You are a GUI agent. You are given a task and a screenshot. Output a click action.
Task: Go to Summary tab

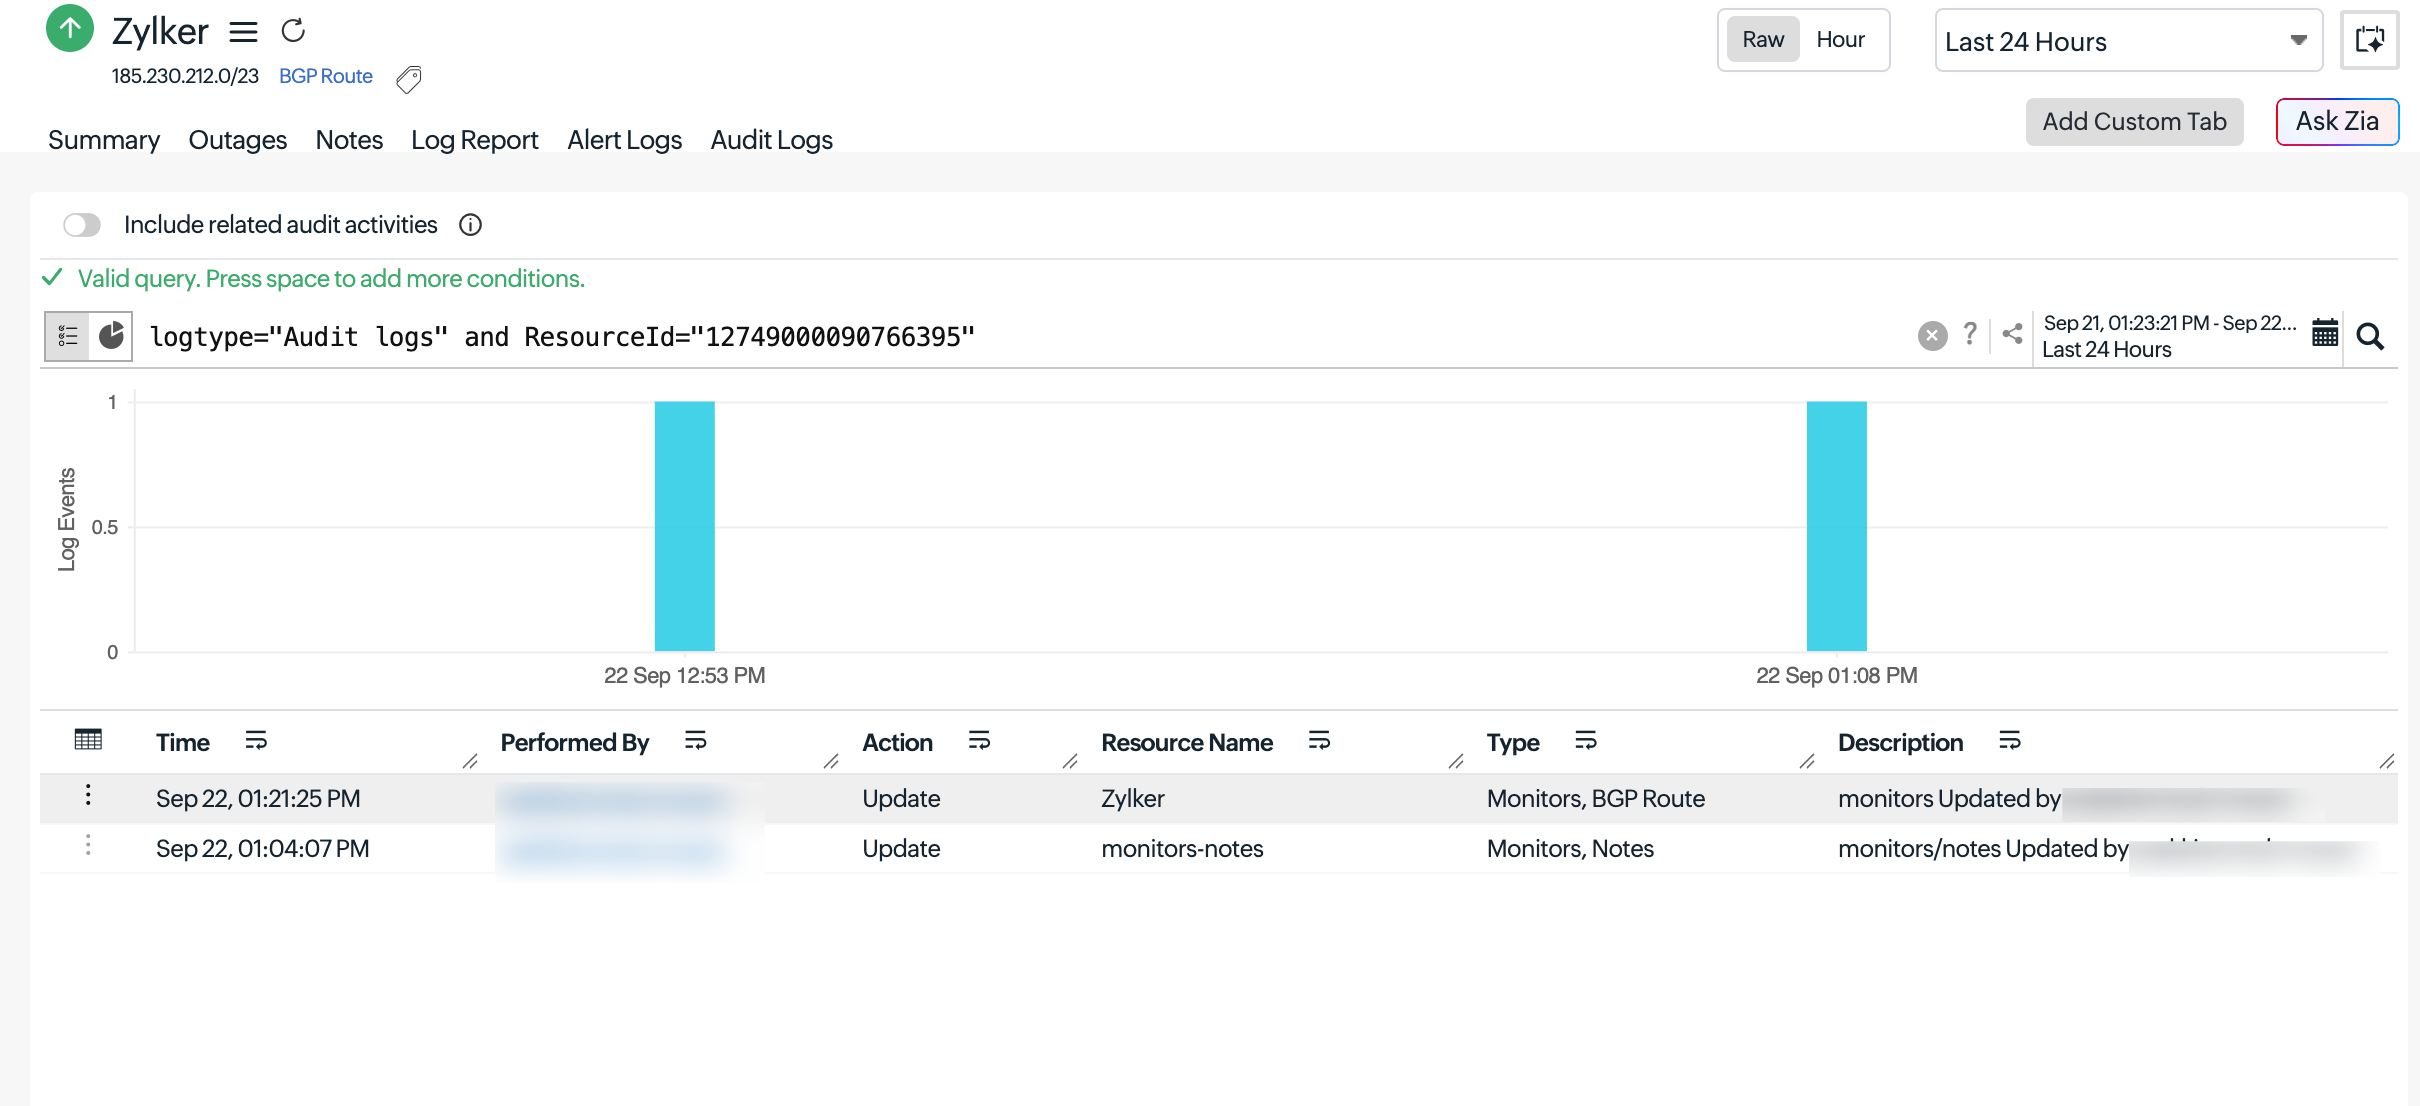point(104,140)
